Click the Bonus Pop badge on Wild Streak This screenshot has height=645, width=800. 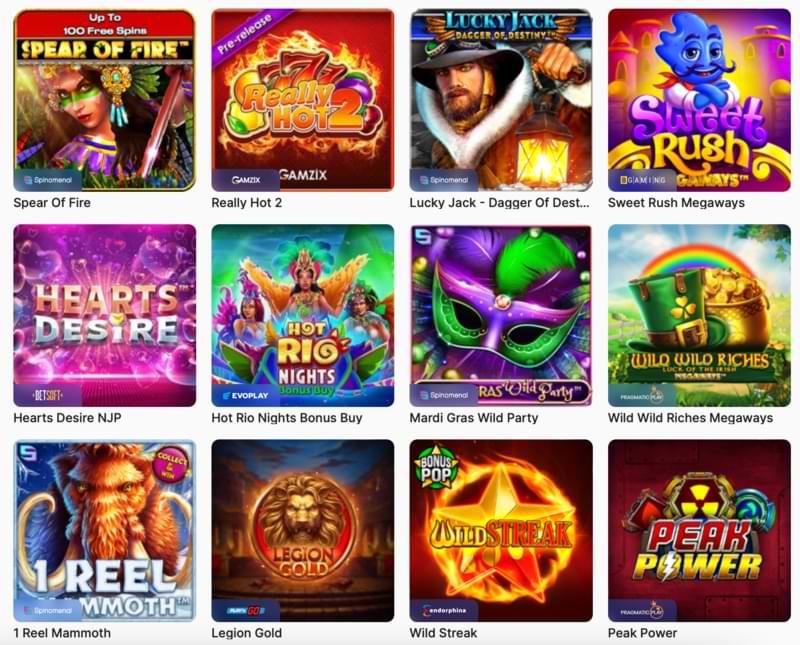pyautogui.click(x=436, y=468)
